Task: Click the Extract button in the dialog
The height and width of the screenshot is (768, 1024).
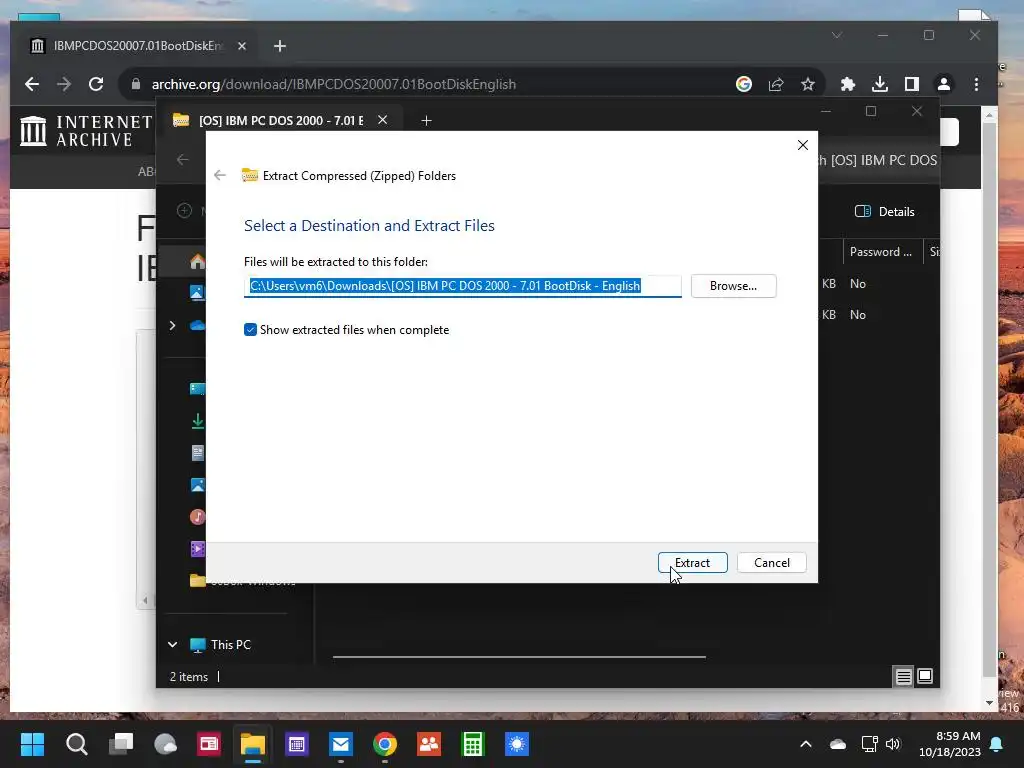Action: pyautogui.click(x=692, y=562)
